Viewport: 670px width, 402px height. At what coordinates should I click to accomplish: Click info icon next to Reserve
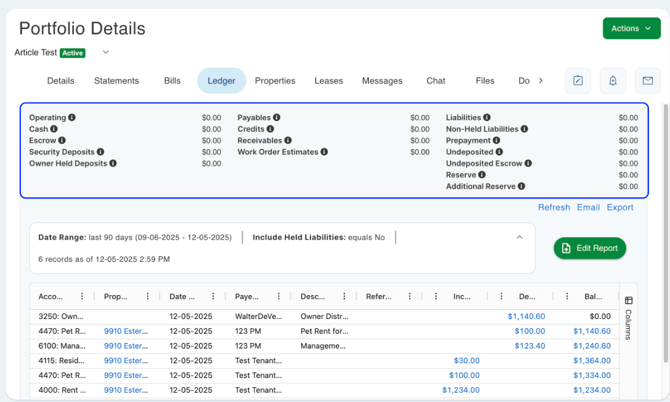pos(482,175)
